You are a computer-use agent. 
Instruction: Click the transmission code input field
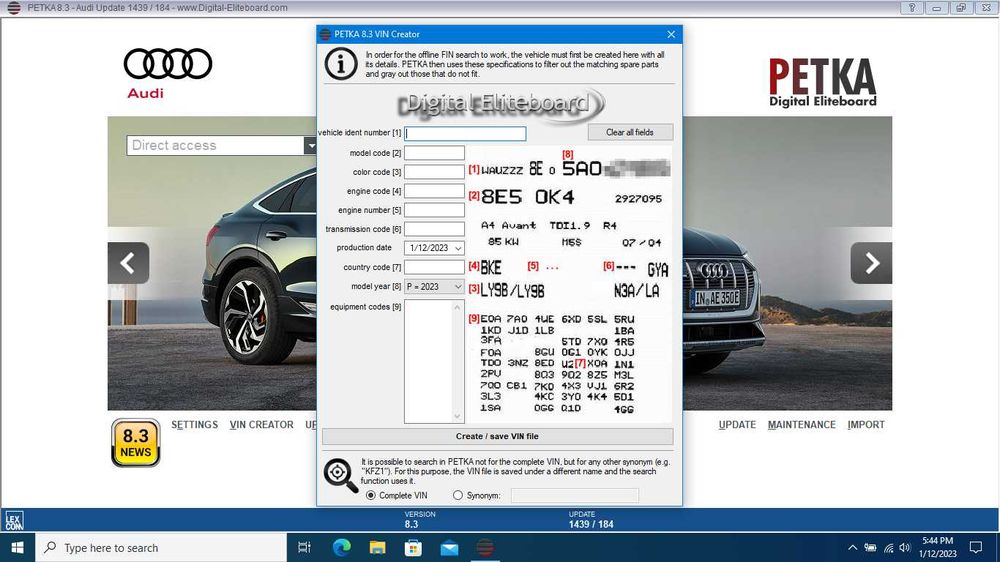(x=434, y=229)
